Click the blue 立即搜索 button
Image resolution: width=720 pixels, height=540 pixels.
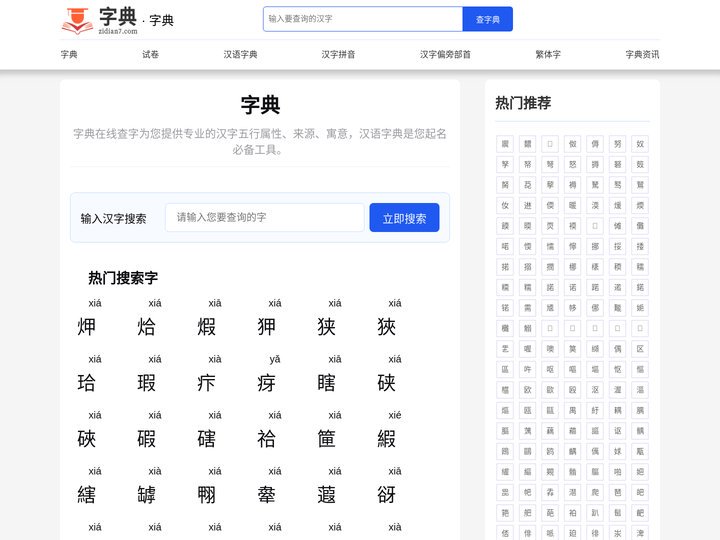405,218
